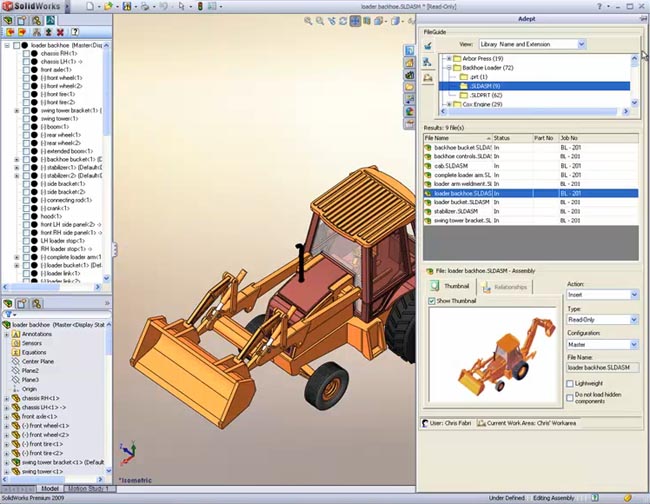650x504 pixels.
Task: Click the top component tree vertical scrollbar
Action: pyautogui.click(x=107, y=162)
